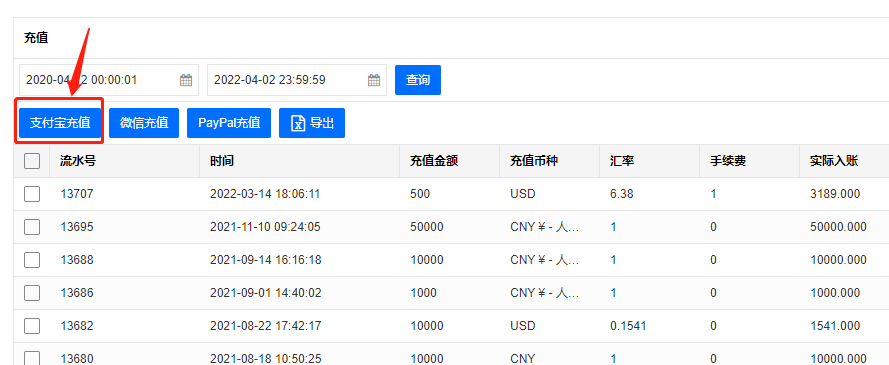
Task: Click actual amount 50000.000
Action: [x=838, y=227]
